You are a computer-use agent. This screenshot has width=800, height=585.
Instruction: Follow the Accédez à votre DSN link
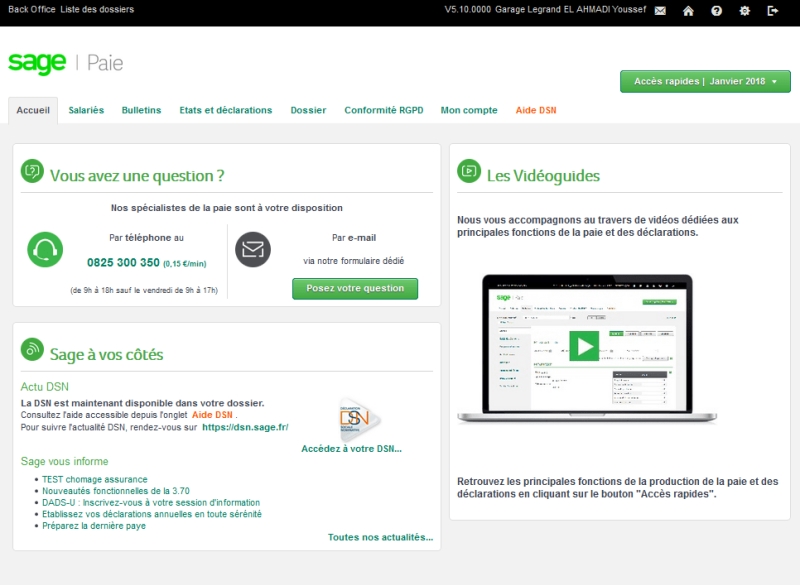point(351,449)
